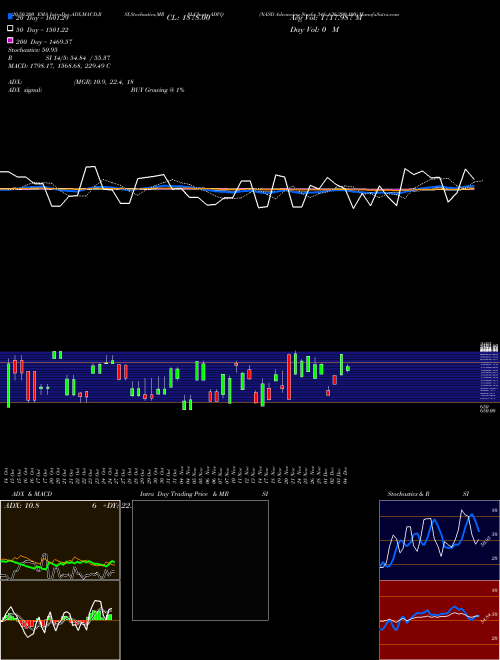
Task: Click the last green candlestick in price chart
Action: point(348,368)
